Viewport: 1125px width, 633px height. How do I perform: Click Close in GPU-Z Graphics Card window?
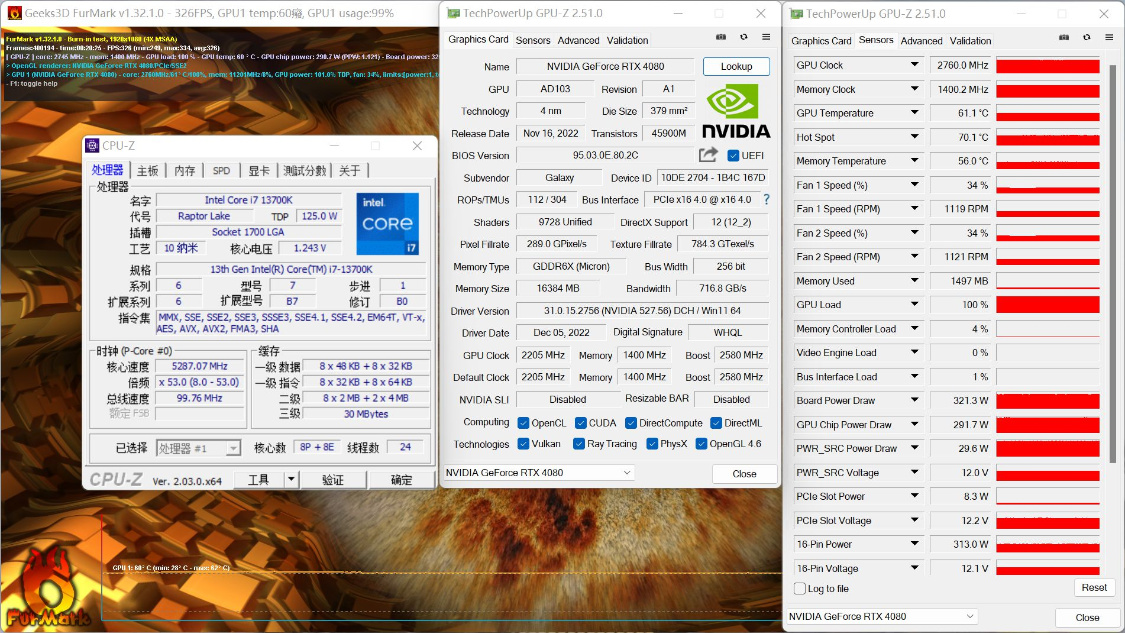(x=744, y=474)
